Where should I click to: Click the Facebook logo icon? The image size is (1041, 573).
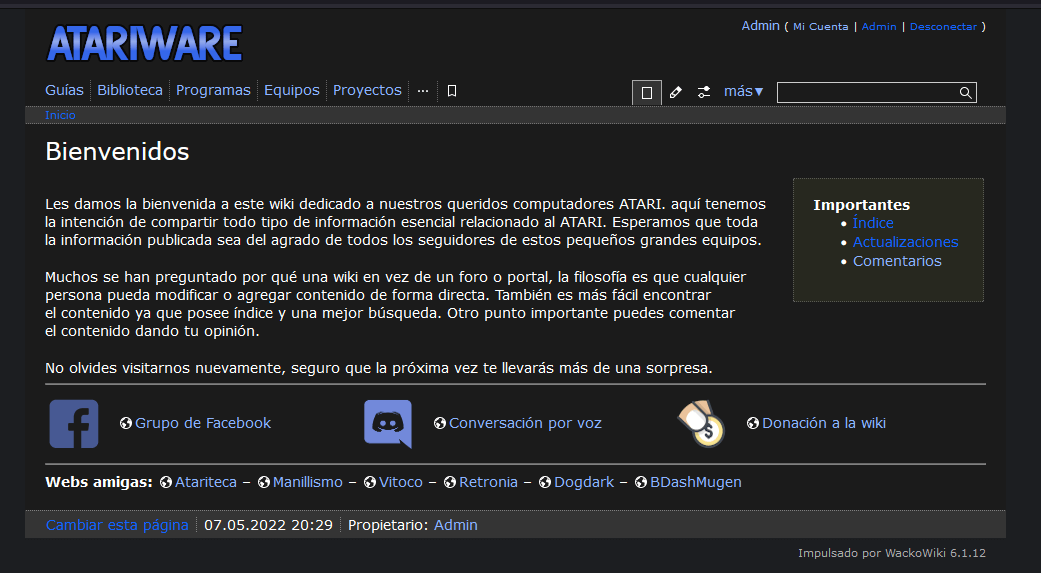pos(74,424)
